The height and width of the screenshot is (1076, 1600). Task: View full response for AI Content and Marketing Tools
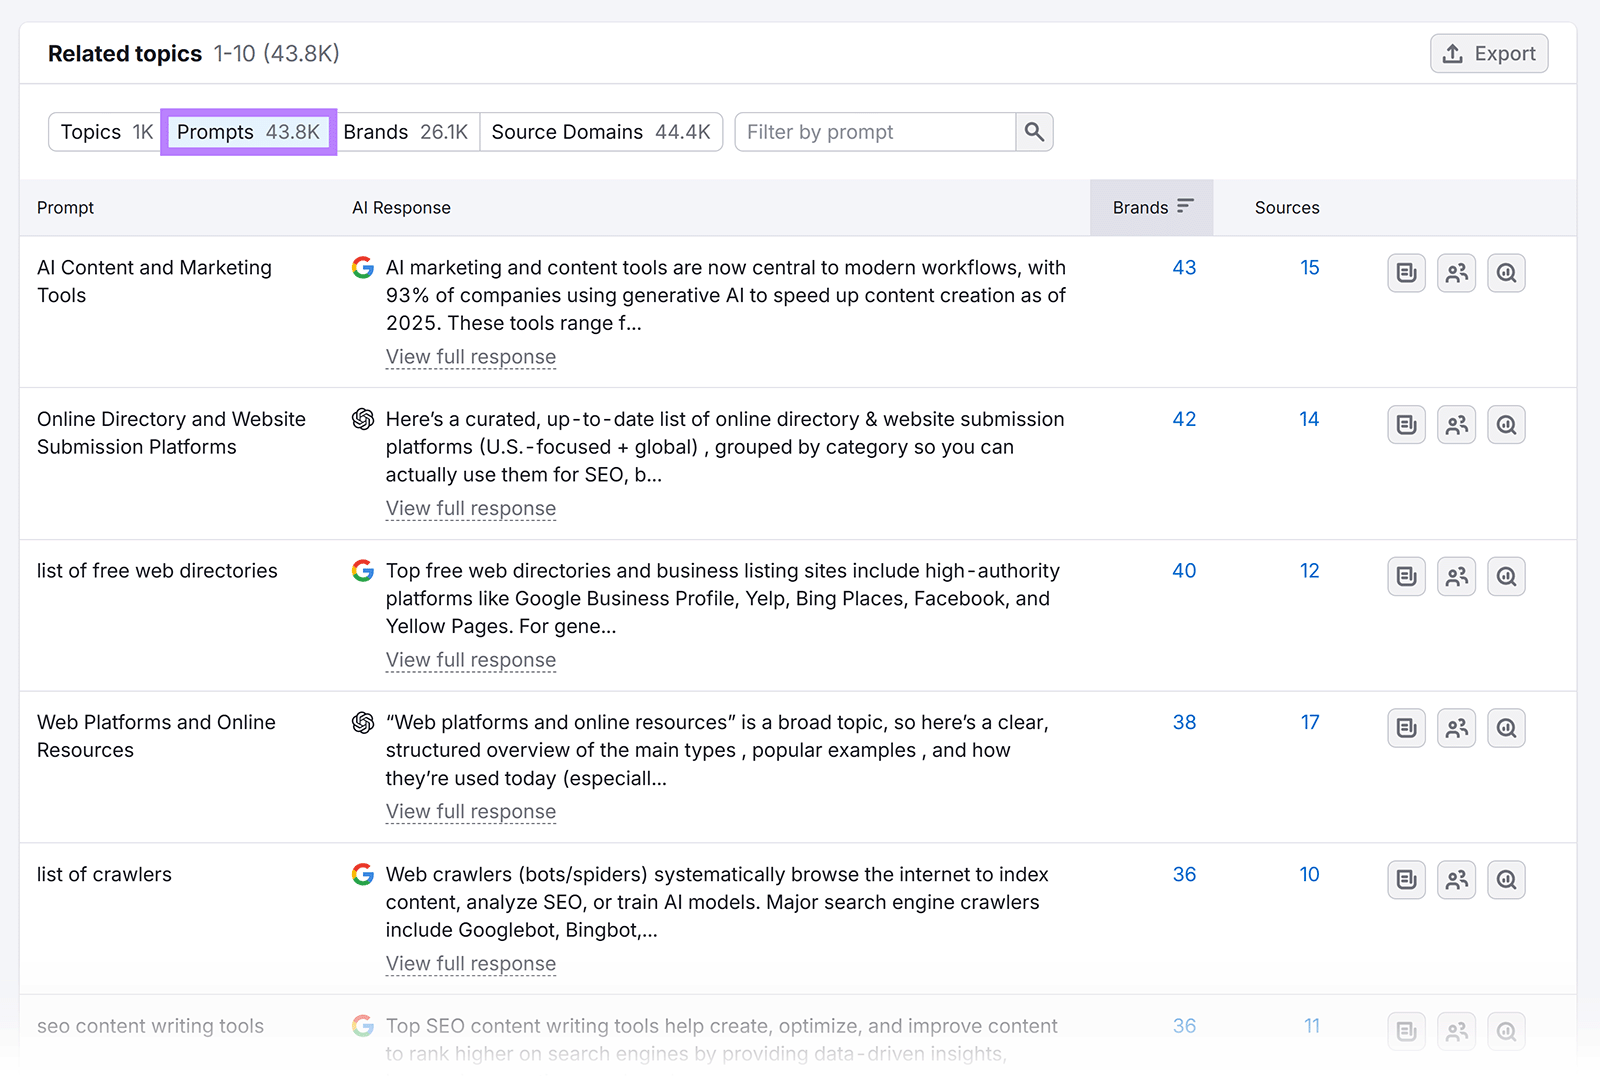pos(471,357)
